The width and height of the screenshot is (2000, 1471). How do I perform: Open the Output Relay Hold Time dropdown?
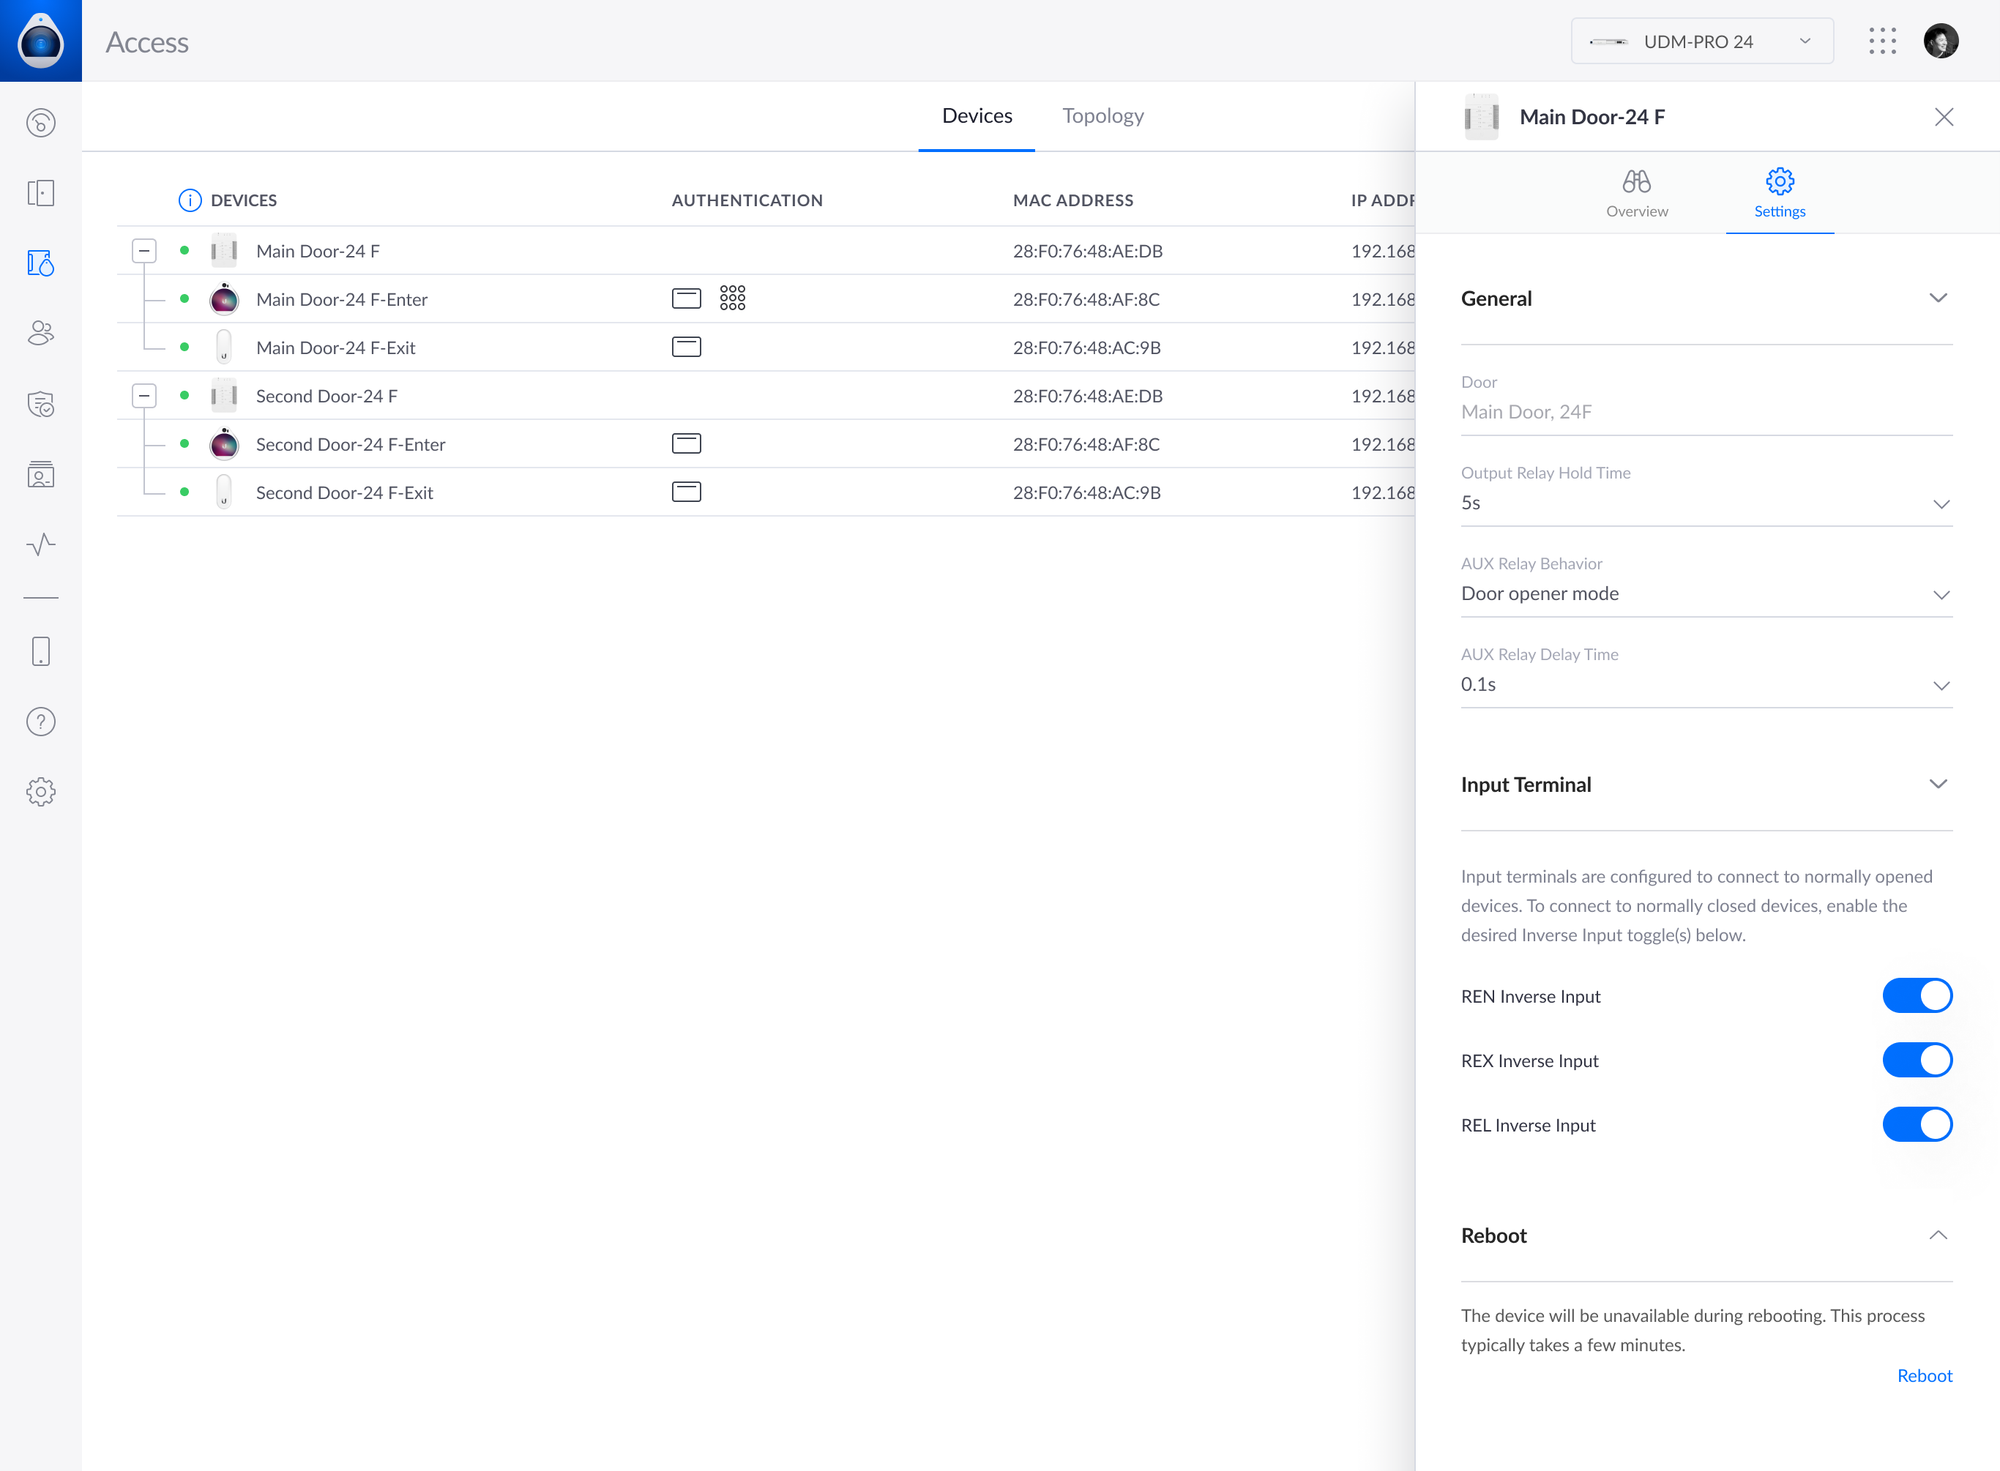1705,503
